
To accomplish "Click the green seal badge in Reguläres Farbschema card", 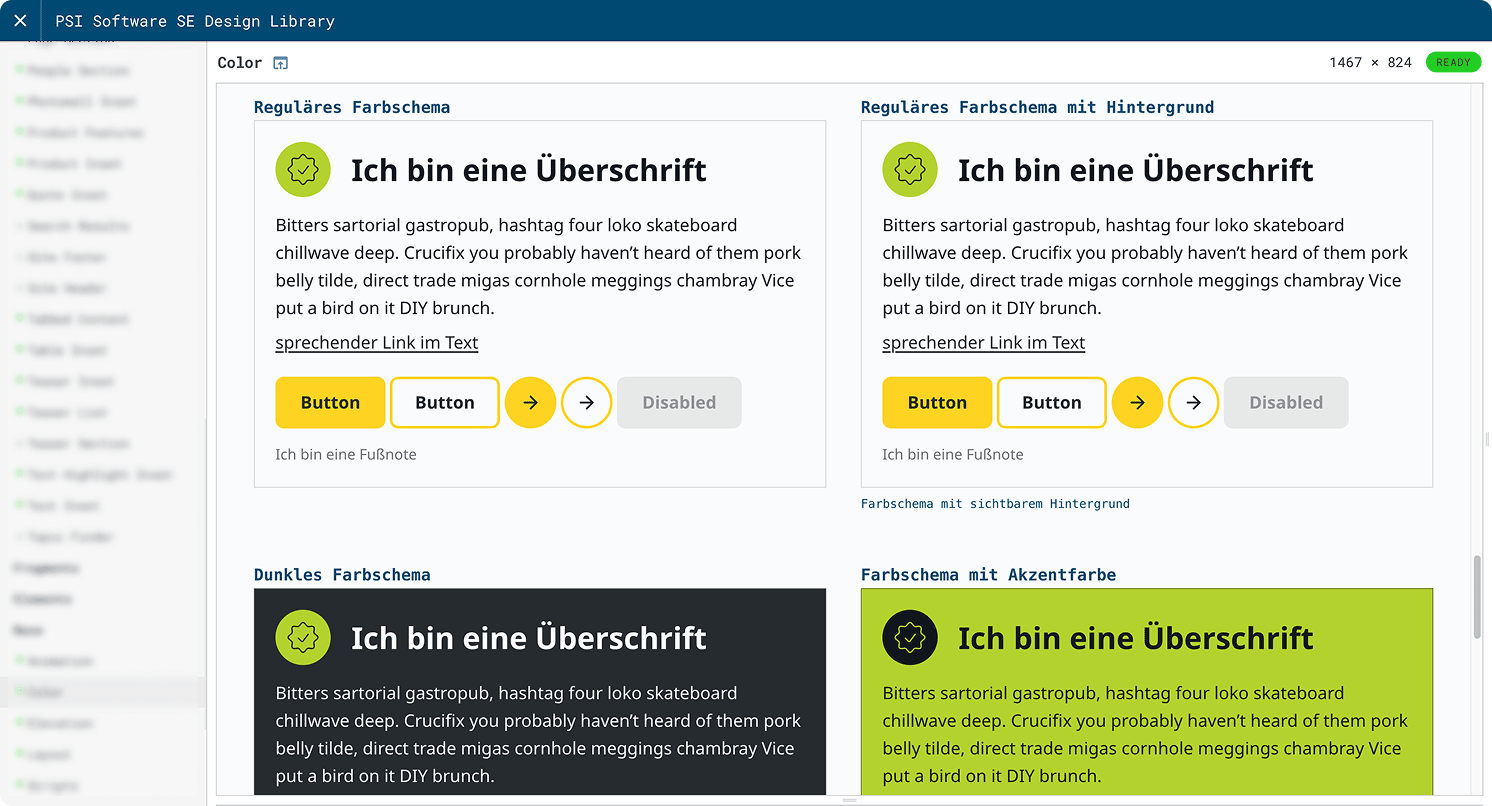I will coord(303,169).
